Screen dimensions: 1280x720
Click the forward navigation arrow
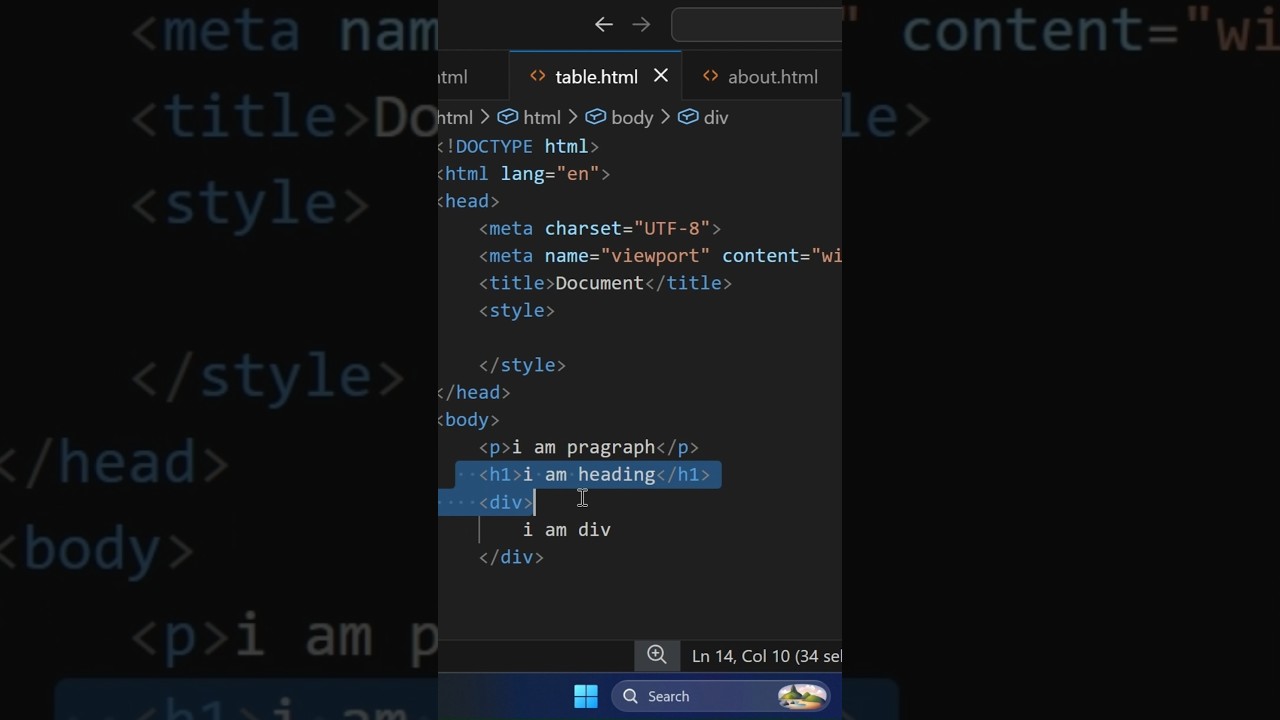[641, 25]
